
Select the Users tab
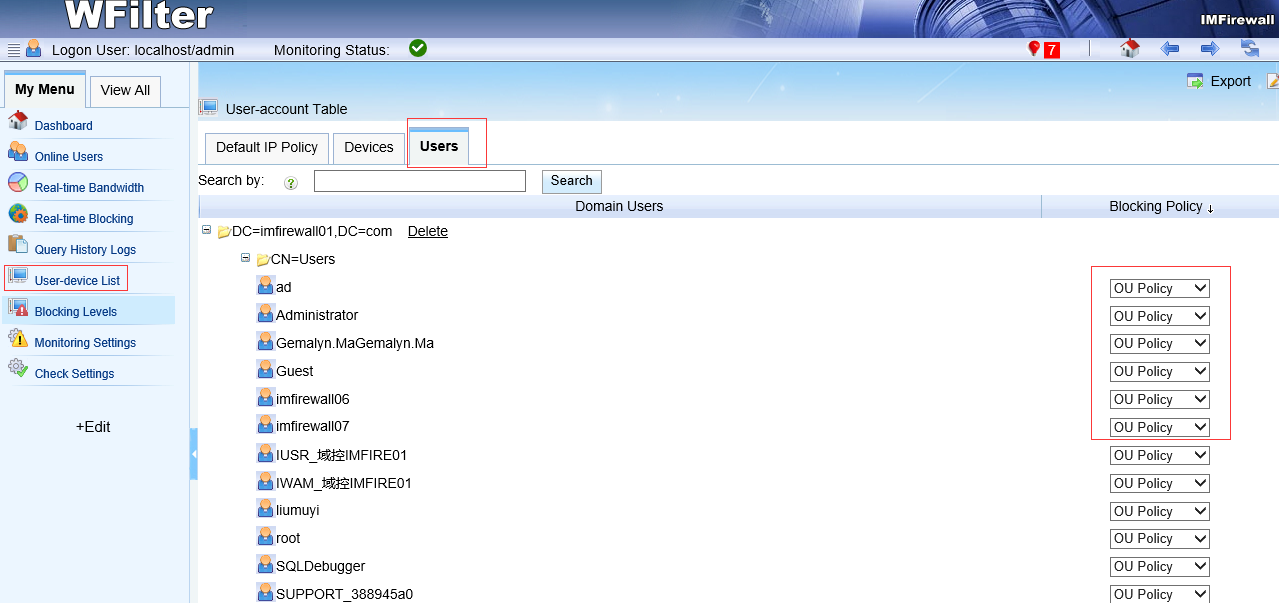(439, 146)
